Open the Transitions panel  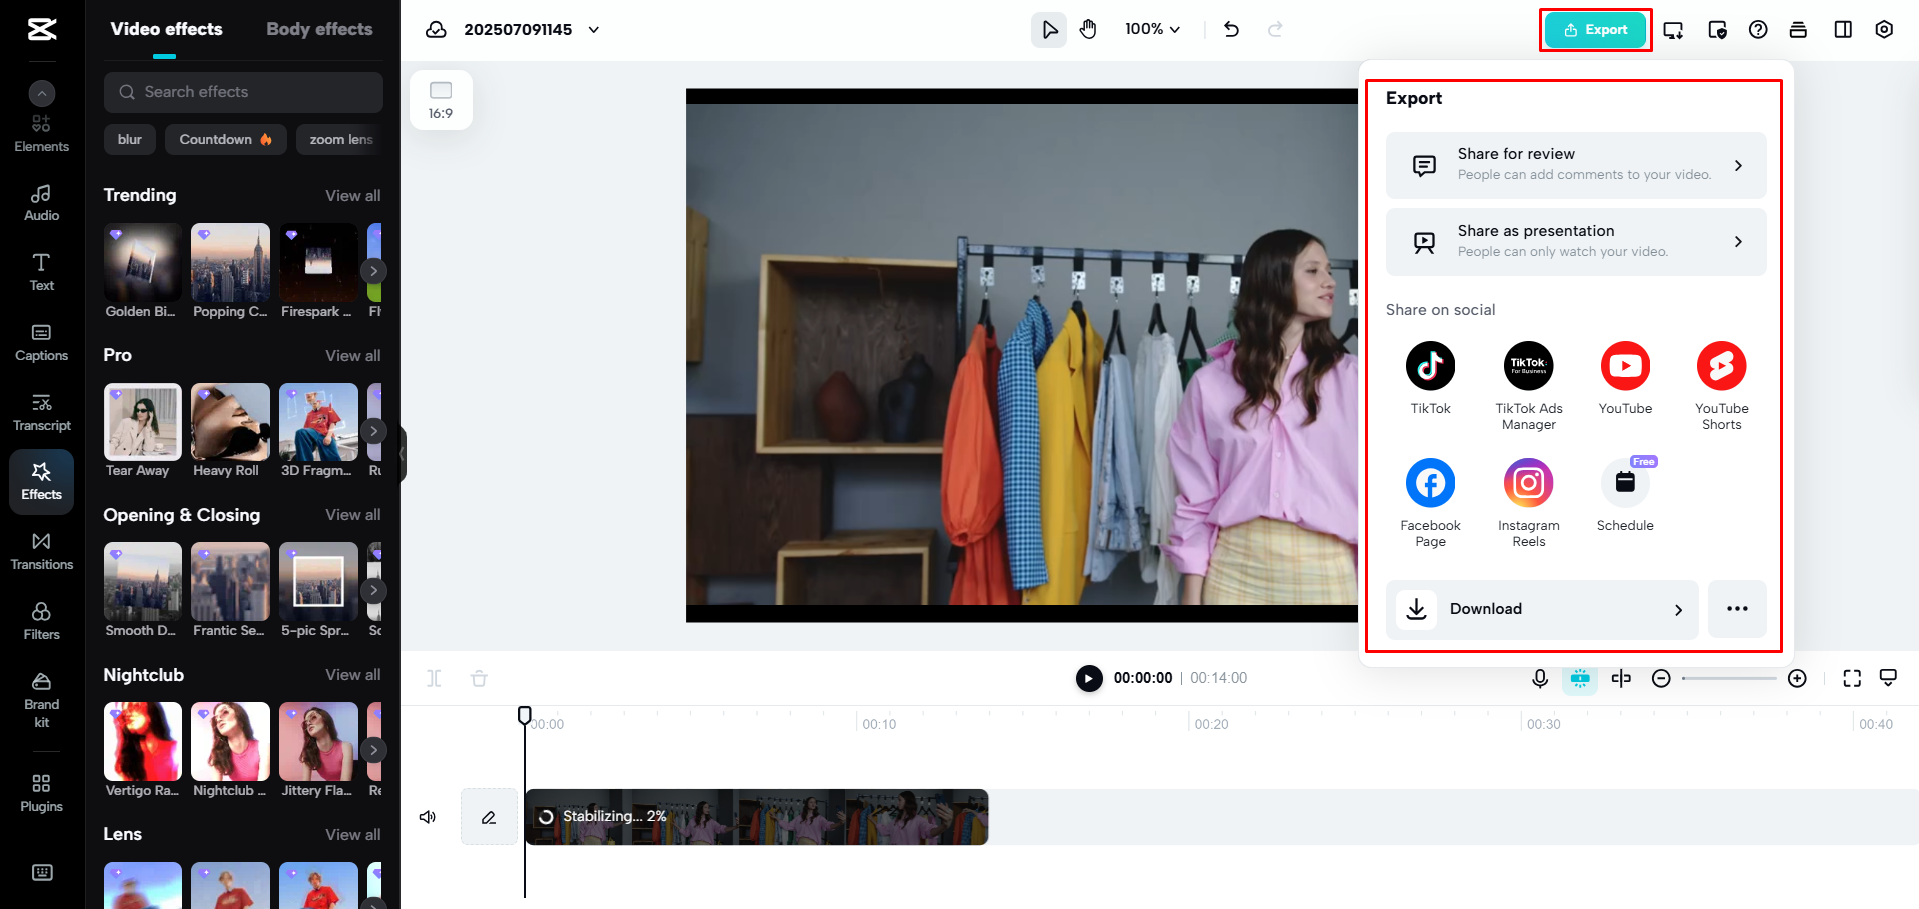(41, 551)
